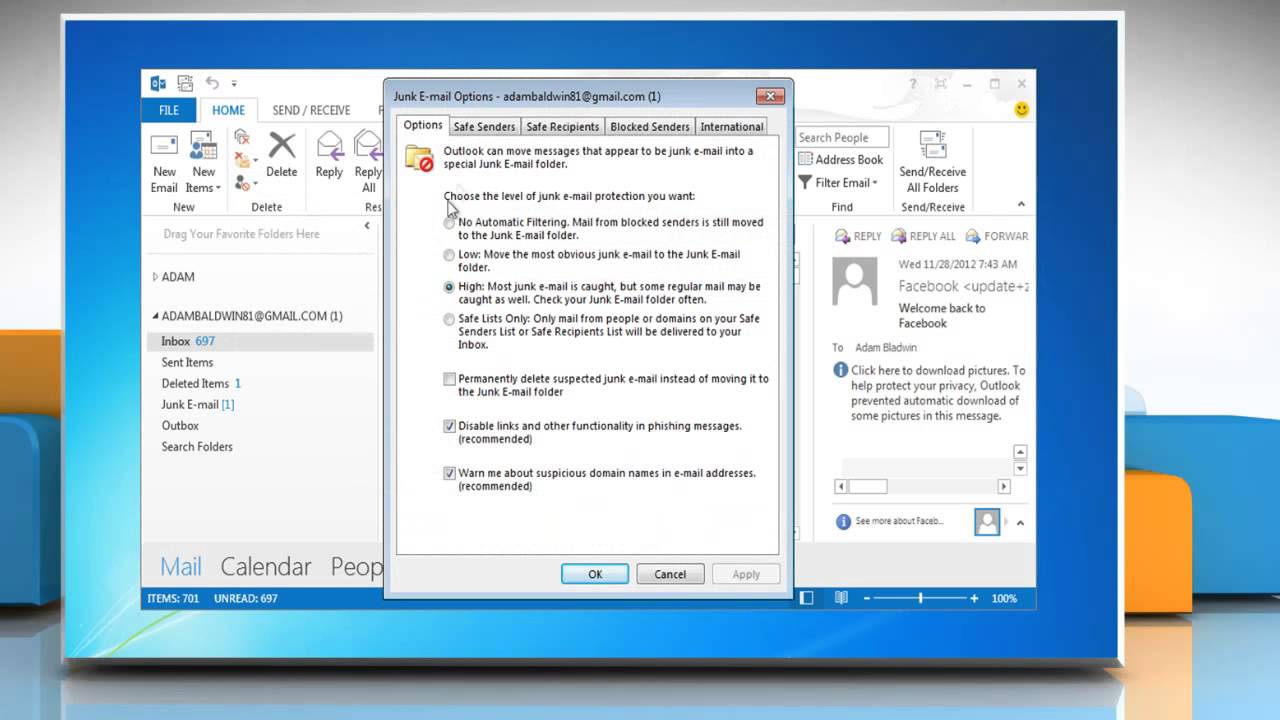Click Send/Receive All Folders quick access icon

click(185, 83)
